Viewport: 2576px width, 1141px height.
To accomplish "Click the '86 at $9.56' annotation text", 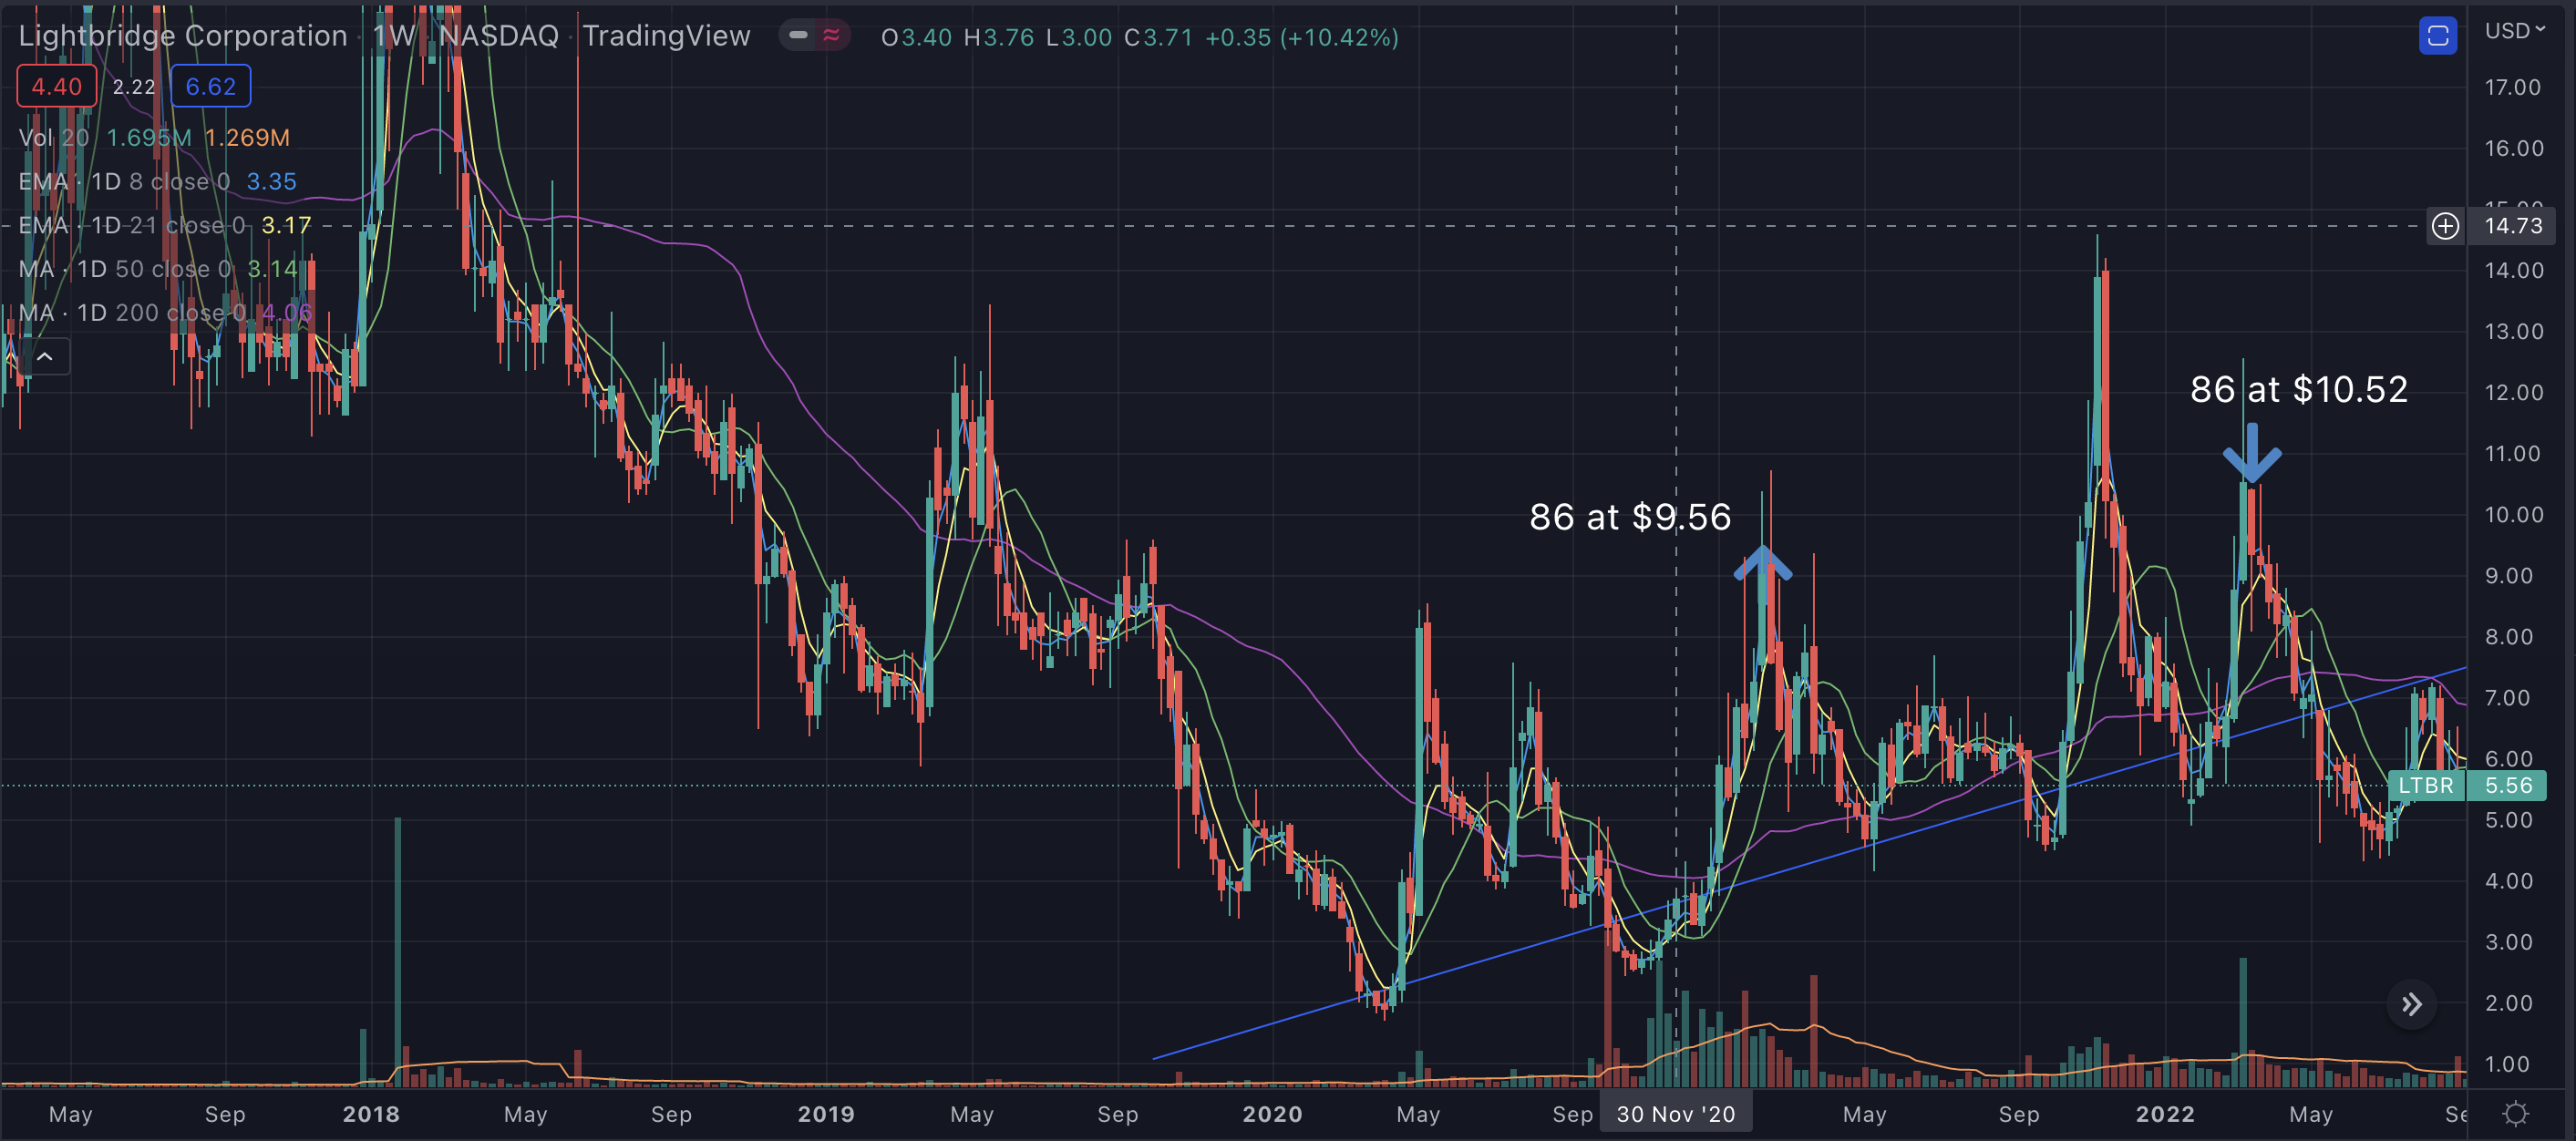I will [x=1630, y=518].
